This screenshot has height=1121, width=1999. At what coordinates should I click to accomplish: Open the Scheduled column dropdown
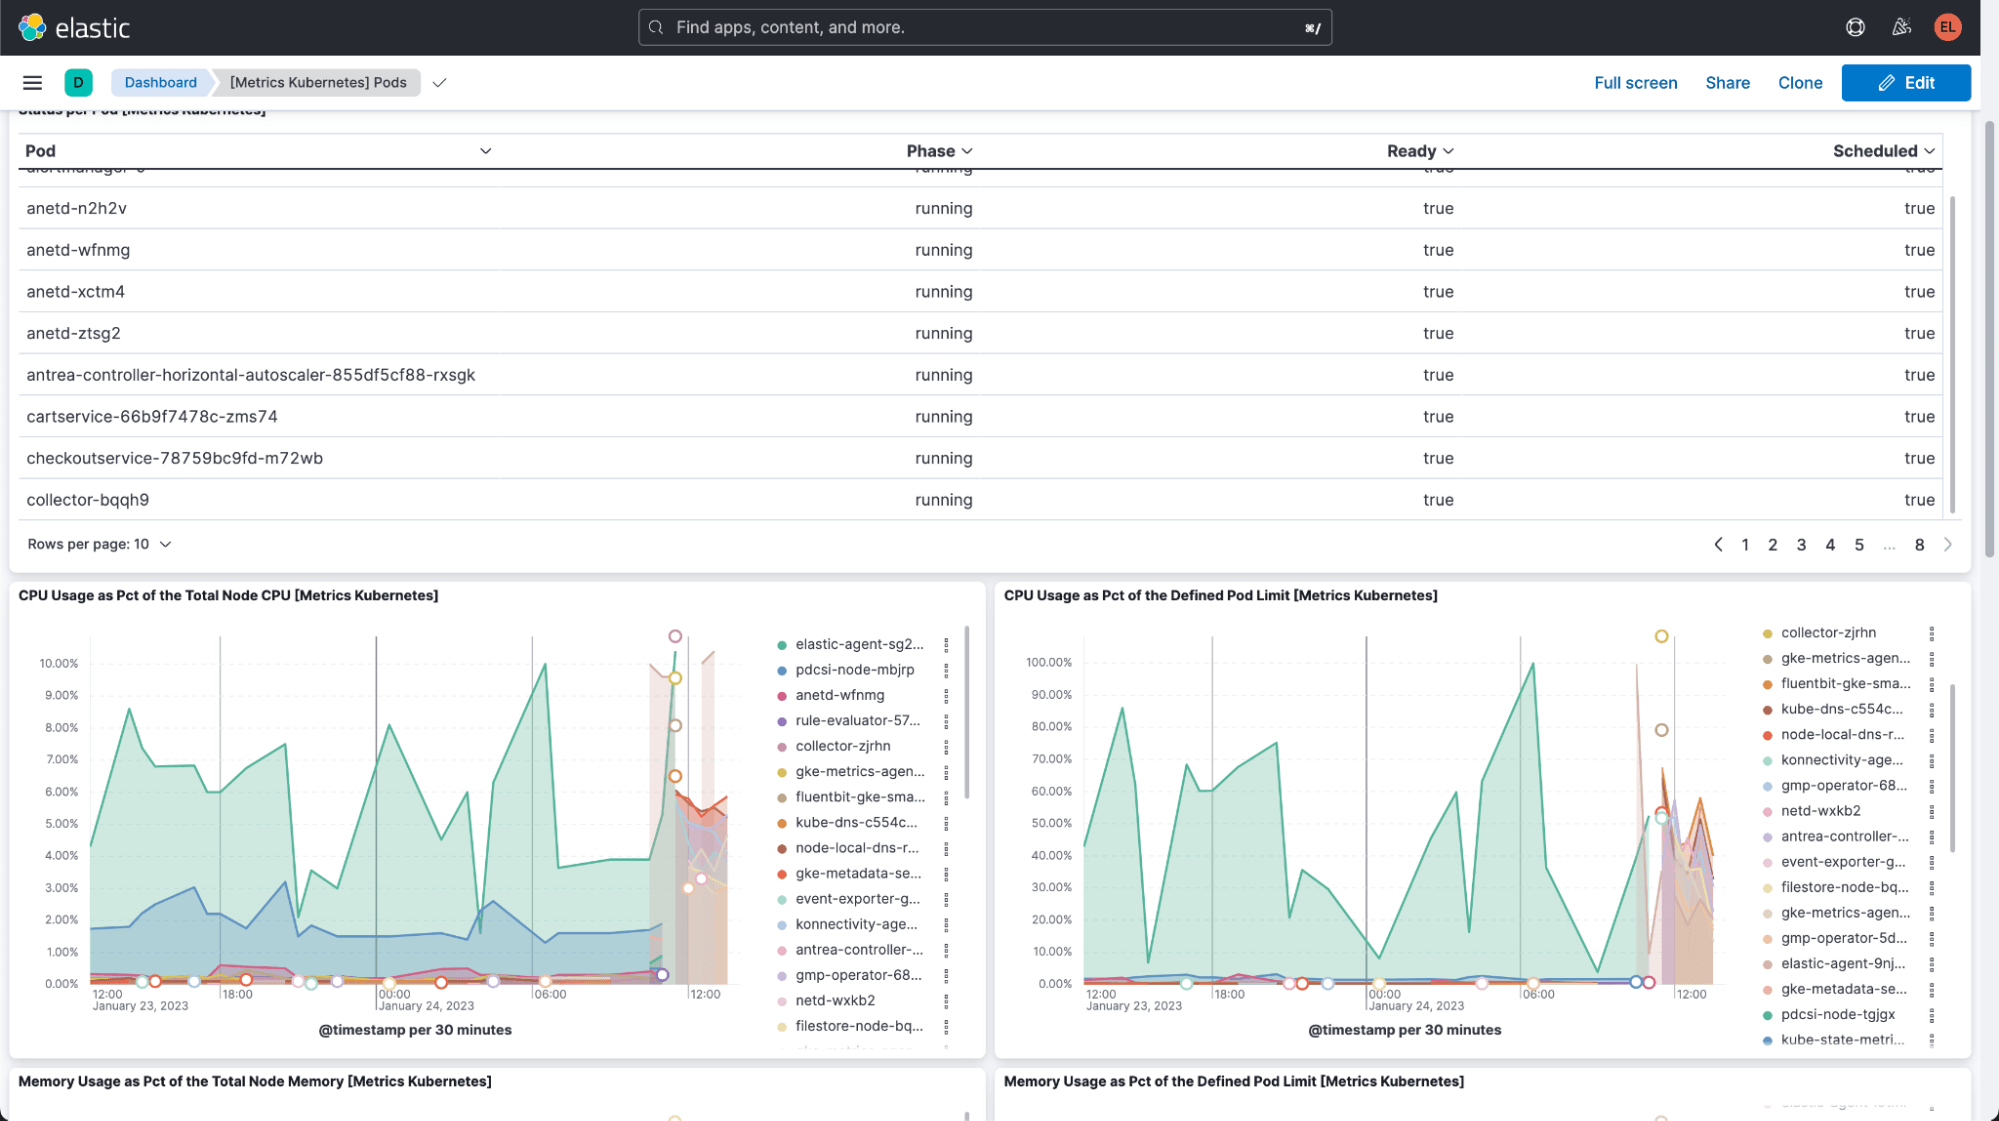coord(1928,150)
